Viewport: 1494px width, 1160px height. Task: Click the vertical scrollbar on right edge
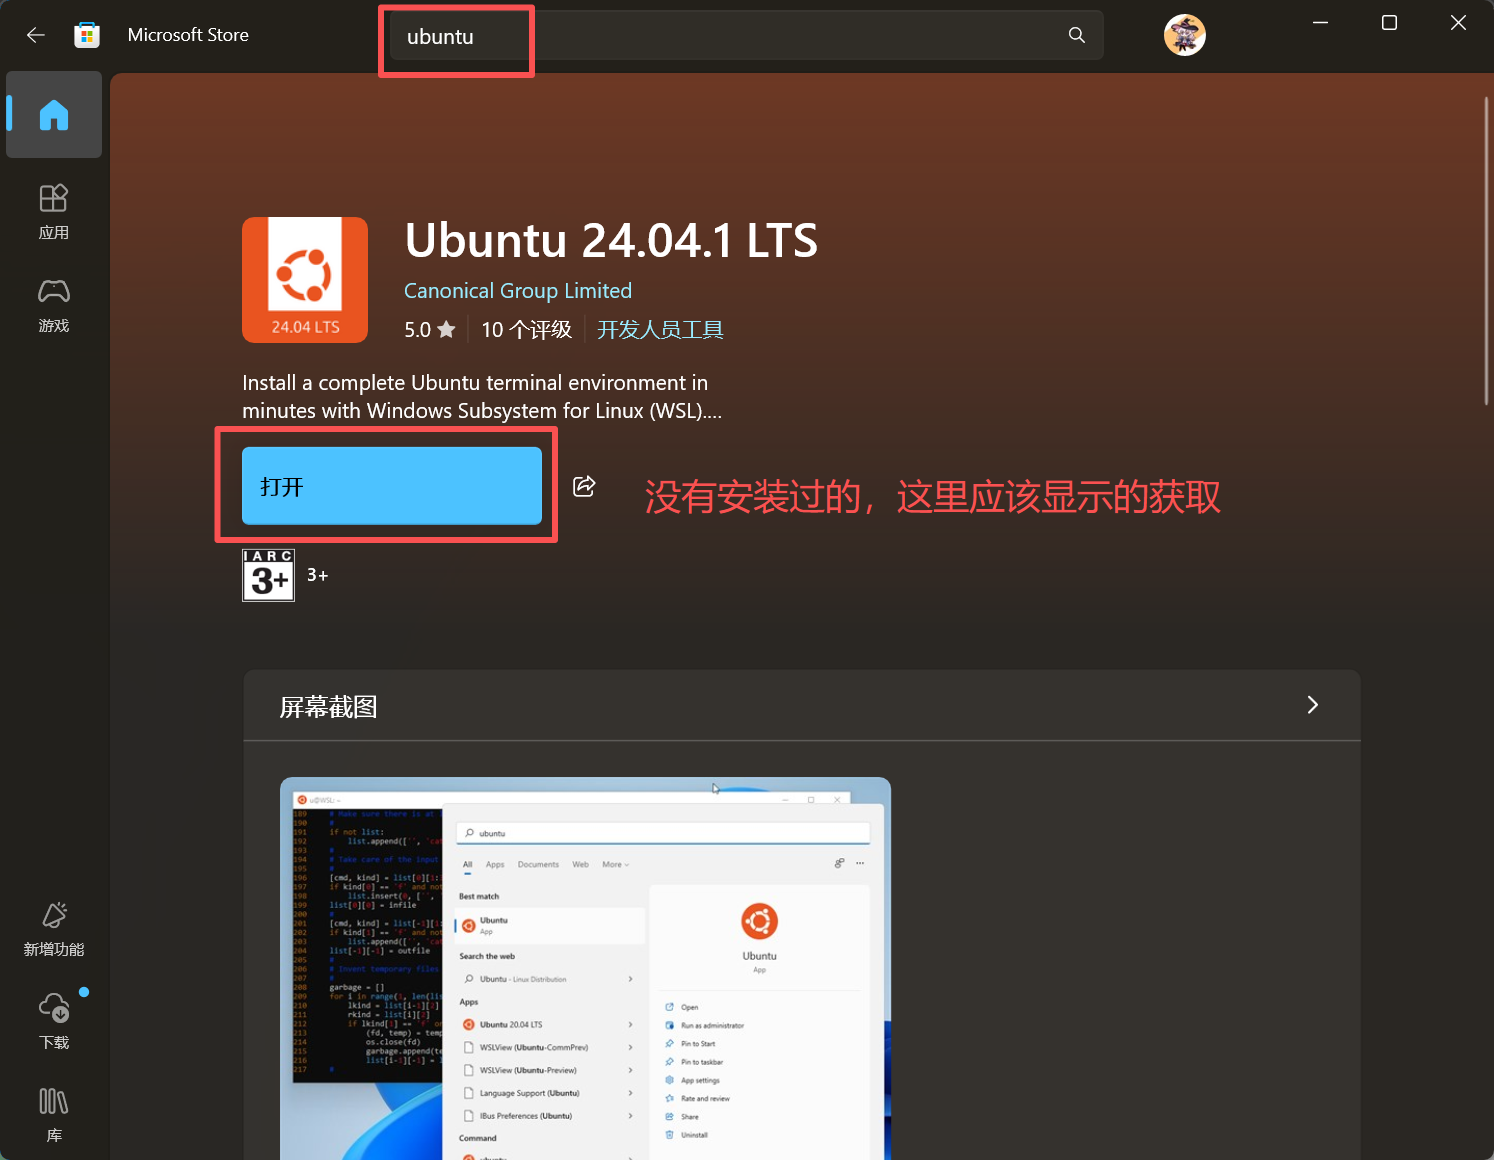[1486, 250]
